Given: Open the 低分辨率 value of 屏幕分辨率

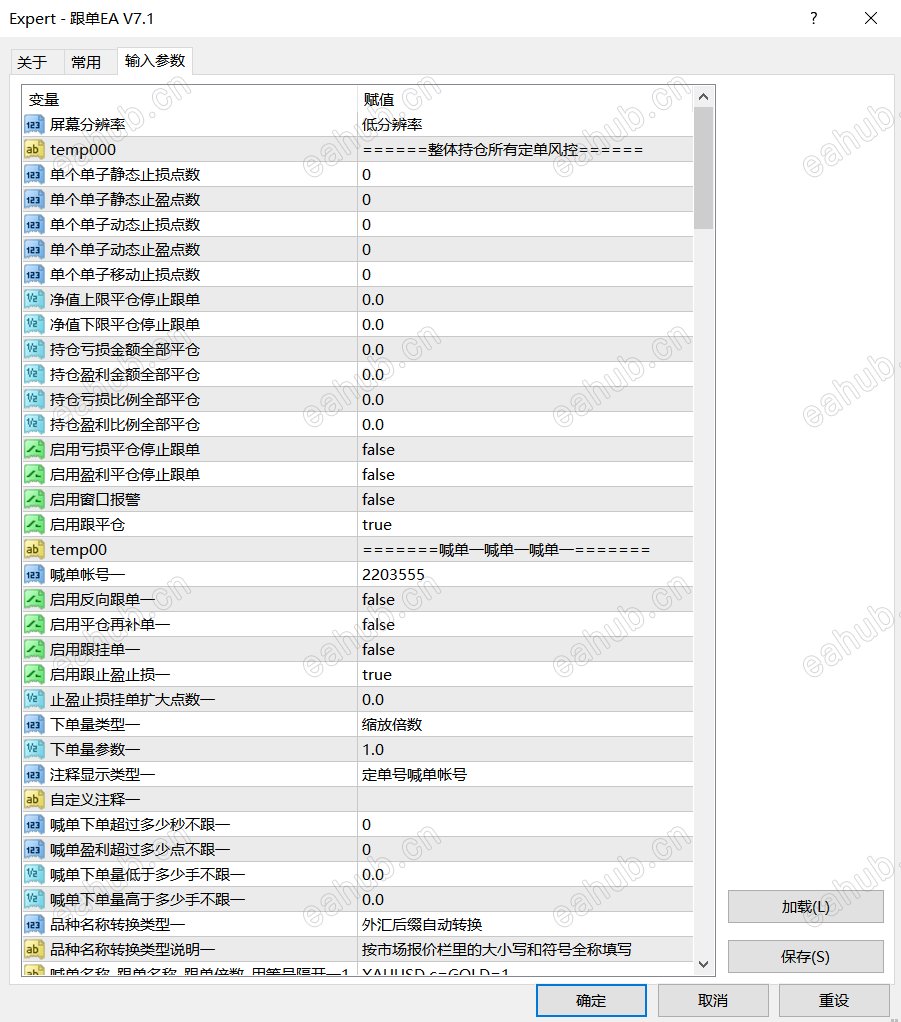Looking at the screenshot, I should (x=525, y=124).
